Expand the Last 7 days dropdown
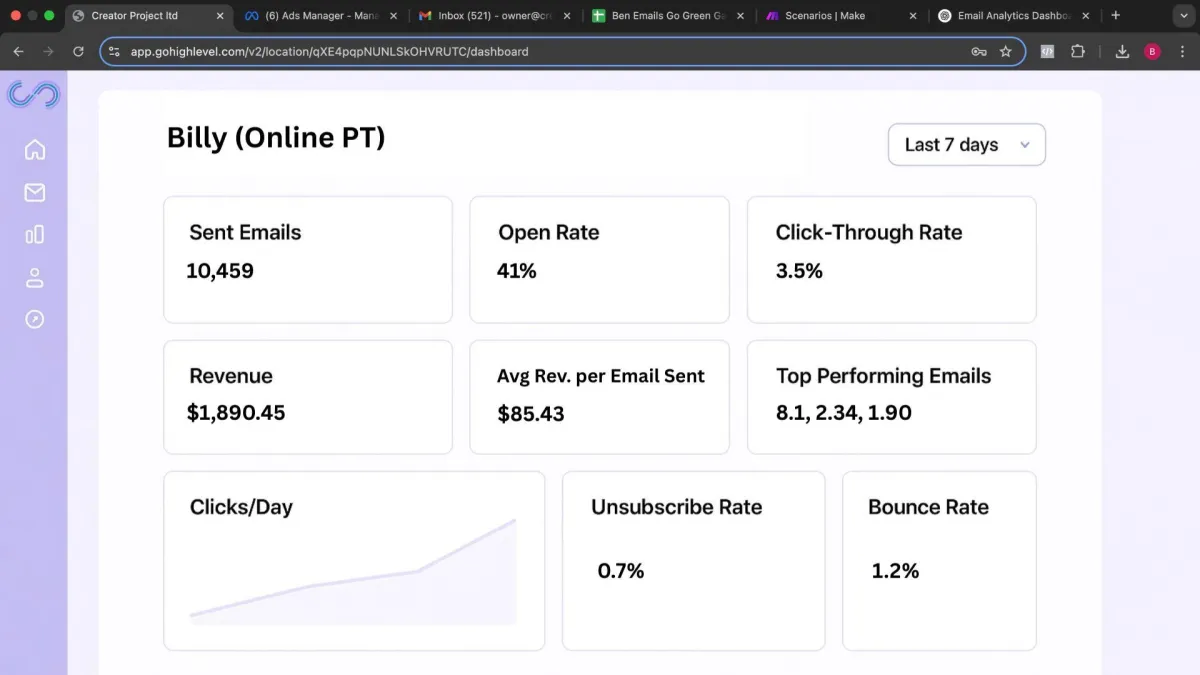The image size is (1200, 675). (966, 145)
